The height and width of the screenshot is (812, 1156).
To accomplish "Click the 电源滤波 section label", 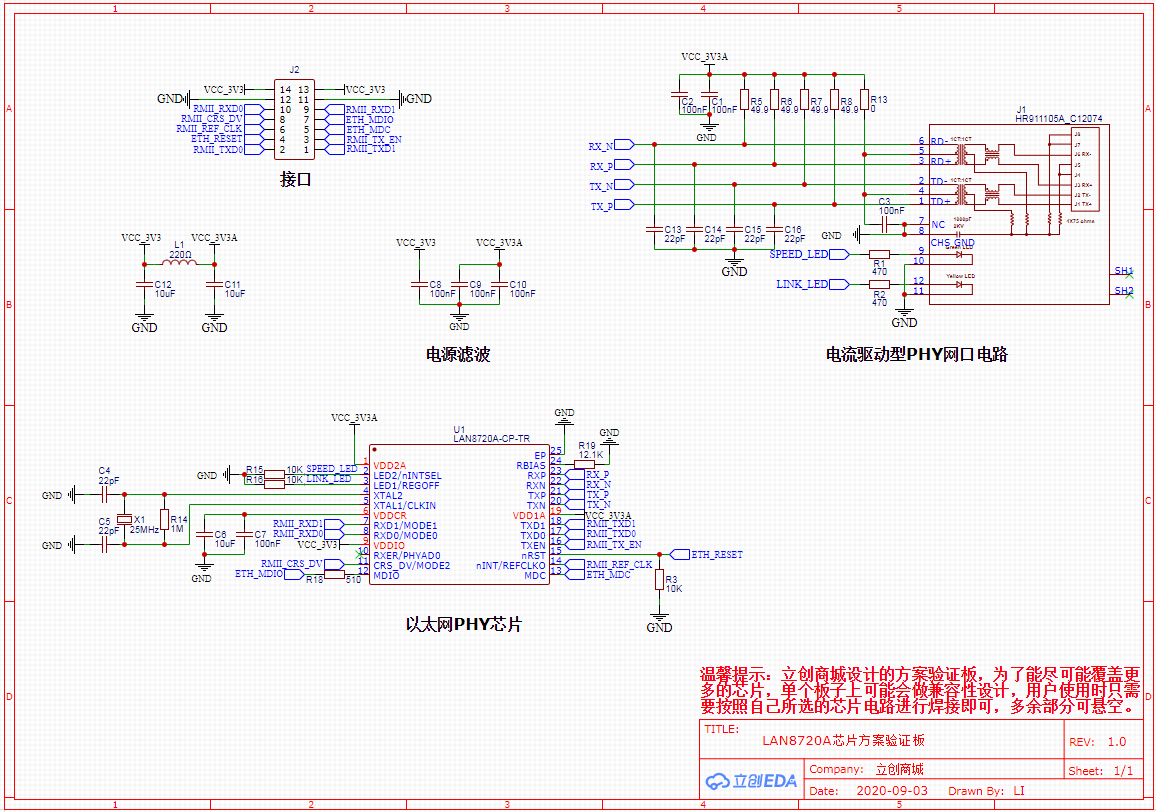I will [x=458, y=355].
